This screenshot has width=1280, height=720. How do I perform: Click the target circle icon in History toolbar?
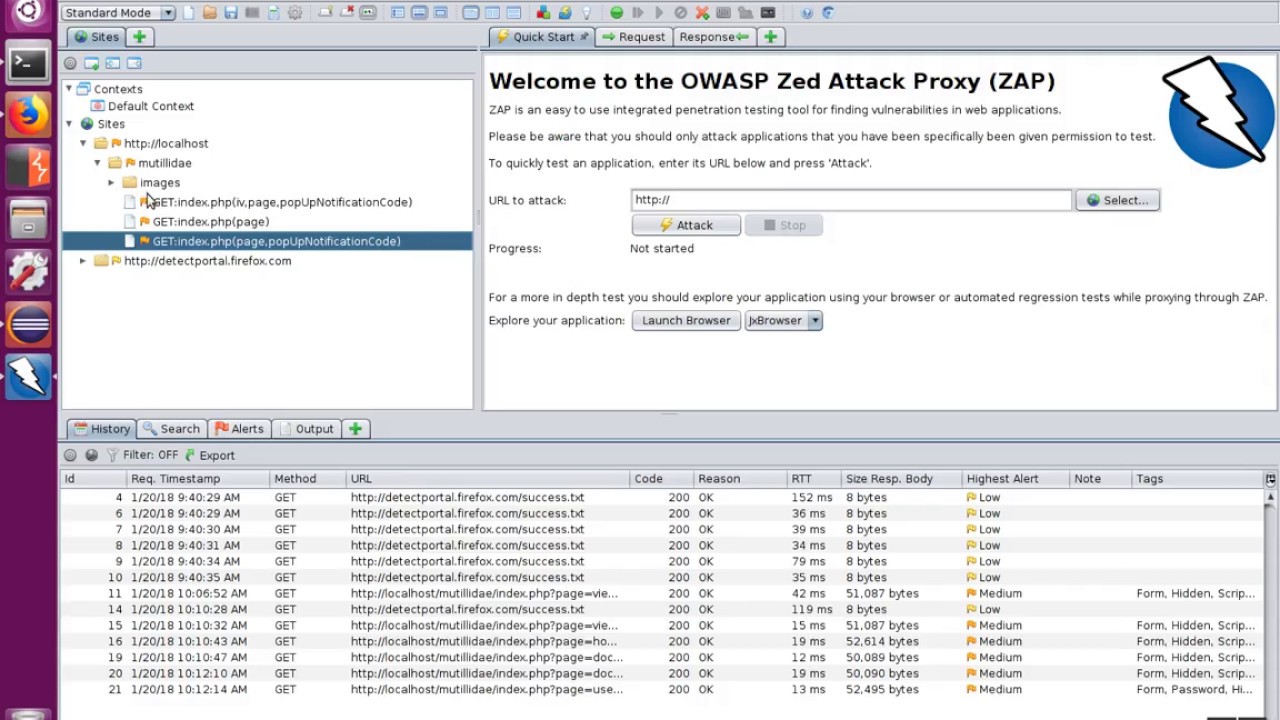click(x=70, y=455)
